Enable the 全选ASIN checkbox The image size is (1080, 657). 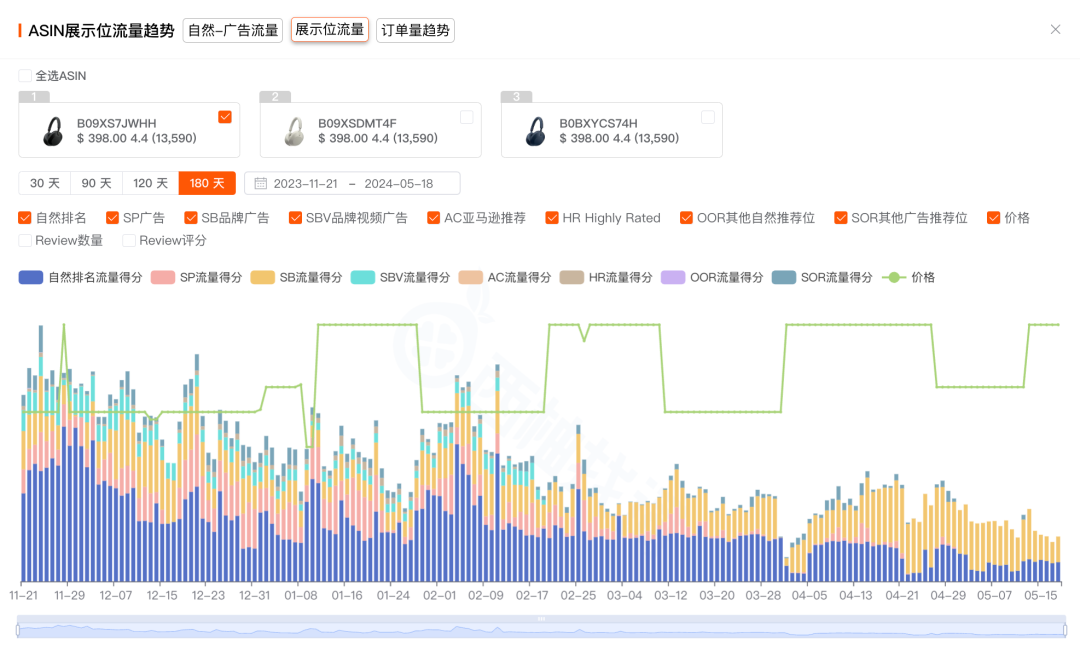[x=26, y=75]
